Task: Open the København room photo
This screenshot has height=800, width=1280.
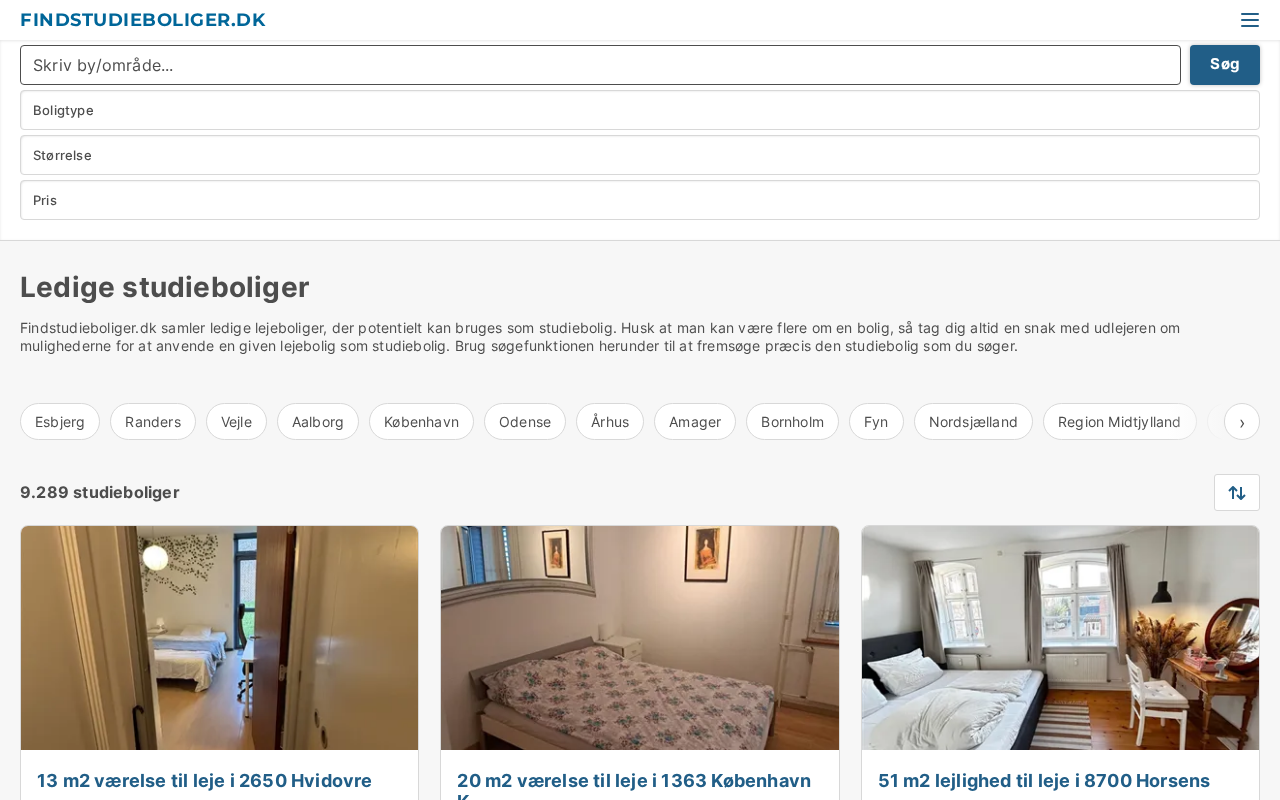Action: [640, 638]
